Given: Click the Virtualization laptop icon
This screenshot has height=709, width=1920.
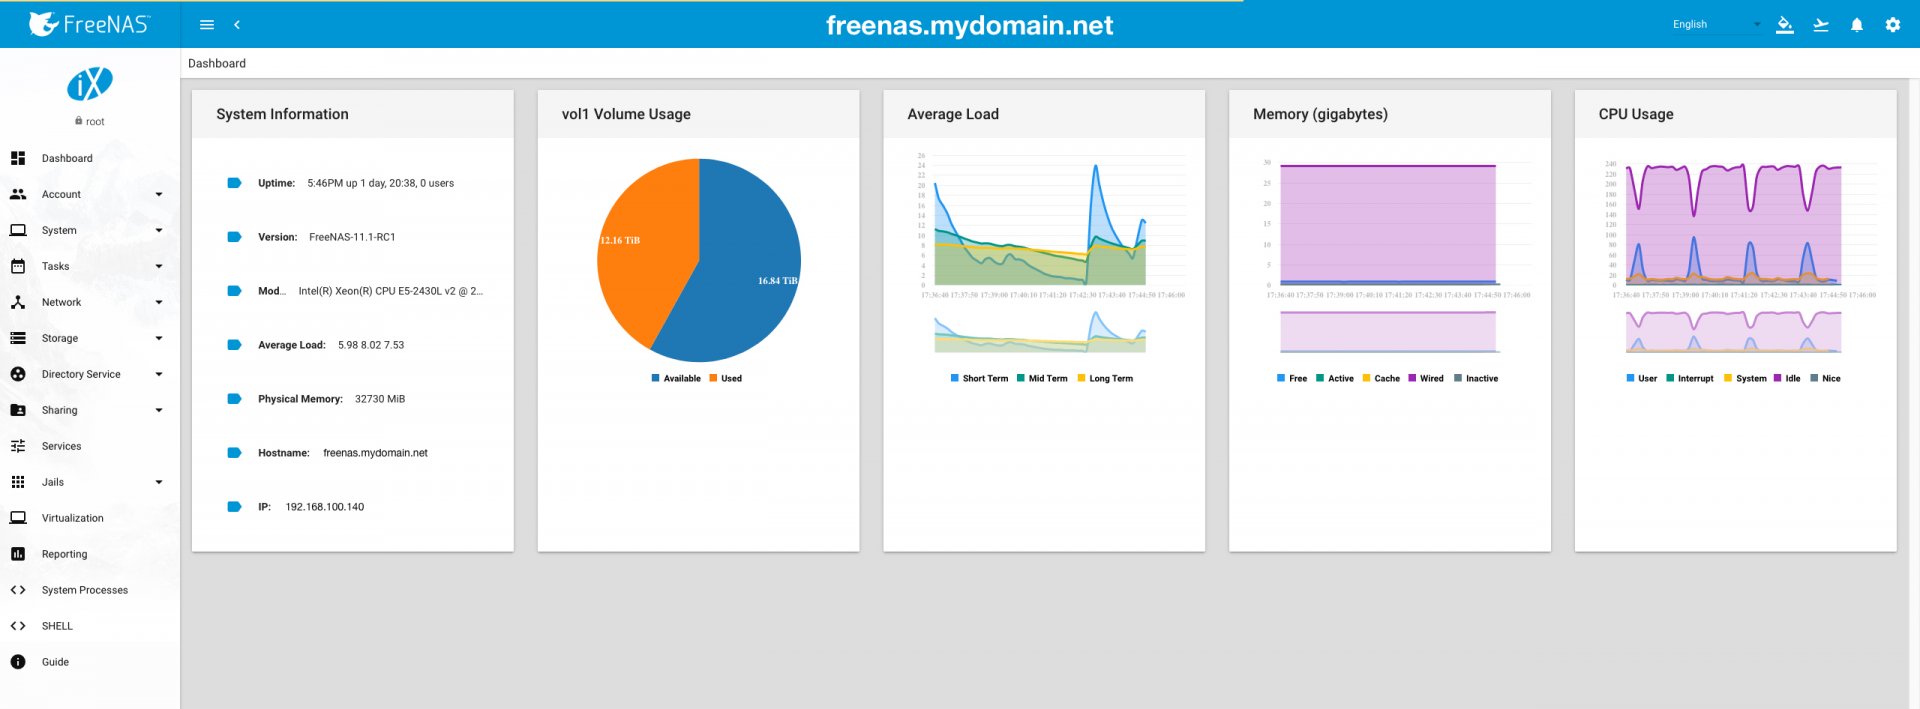Looking at the screenshot, I should [18, 518].
